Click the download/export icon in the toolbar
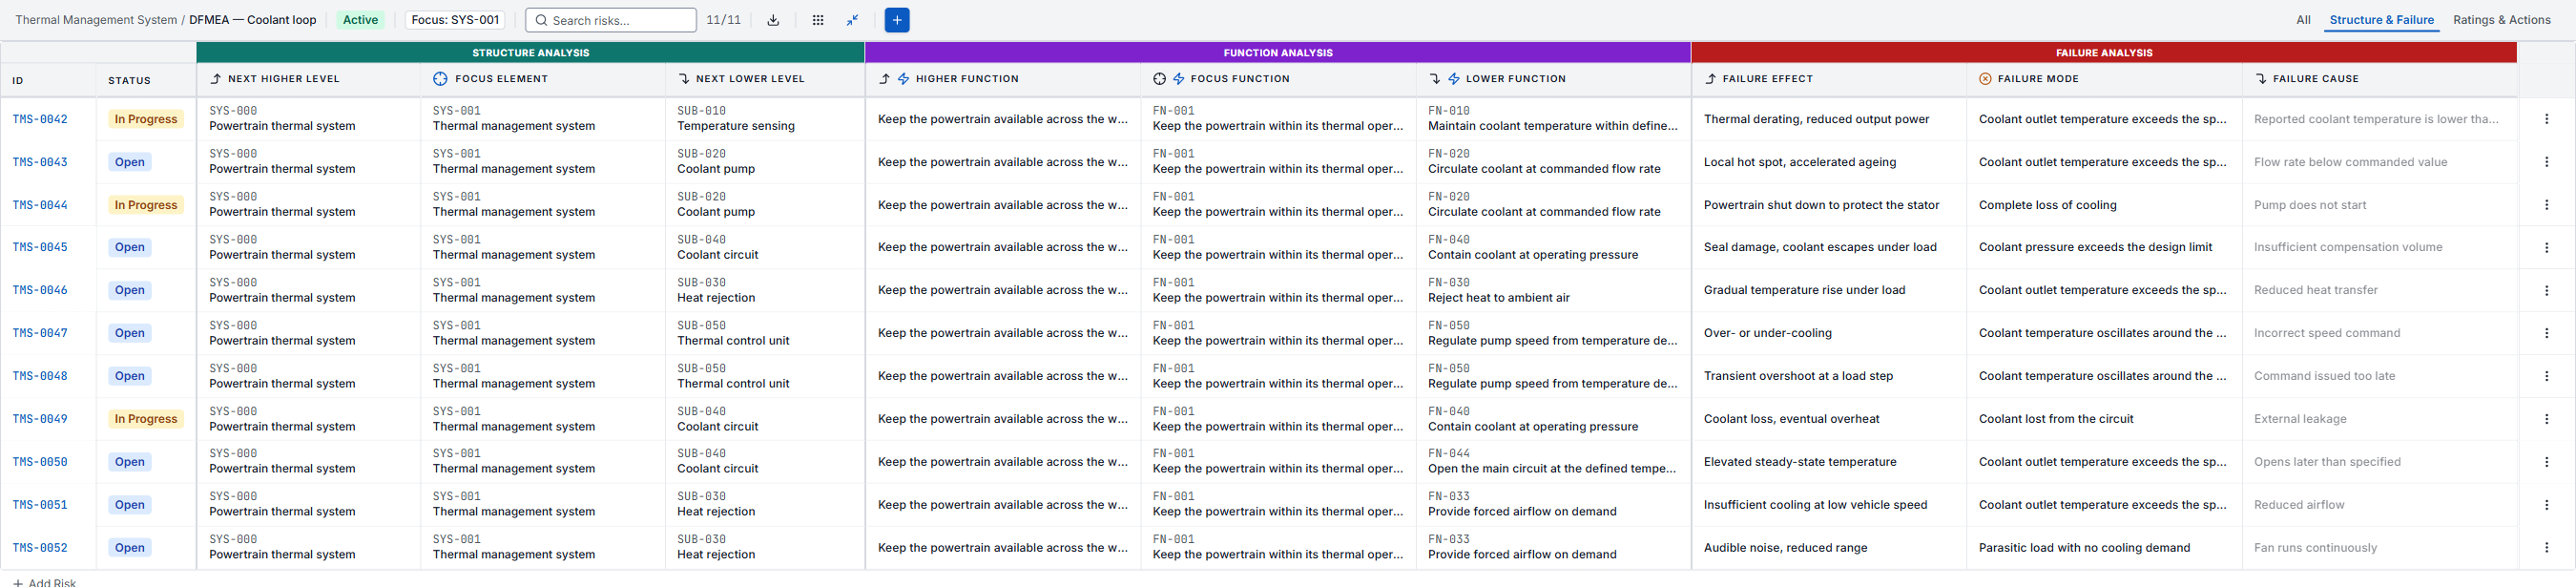This screenshot has height=587, width=2576. 773,20
